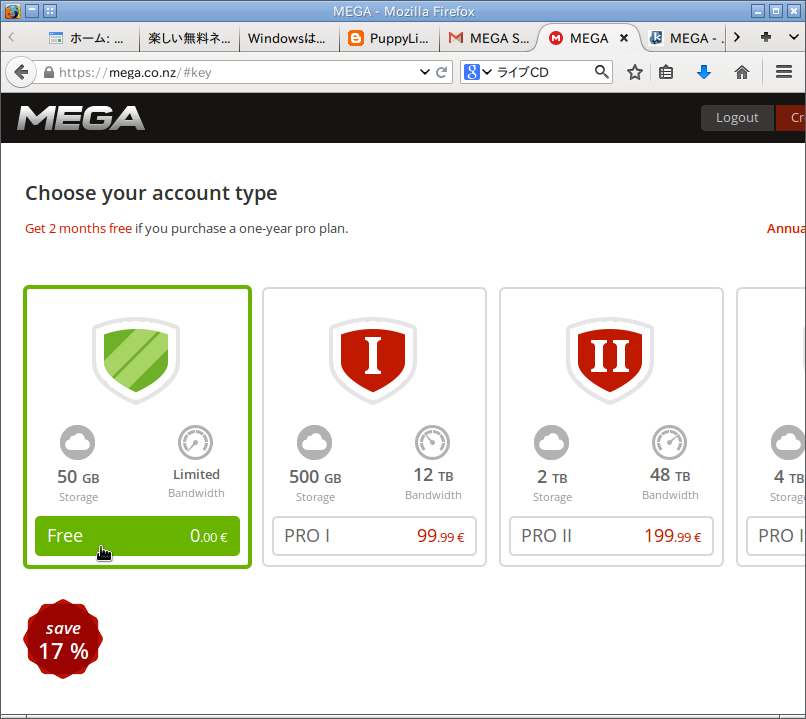Expand the URL history dropdown arrow
This screenshot has width=806, height=719.
(425, 72)
